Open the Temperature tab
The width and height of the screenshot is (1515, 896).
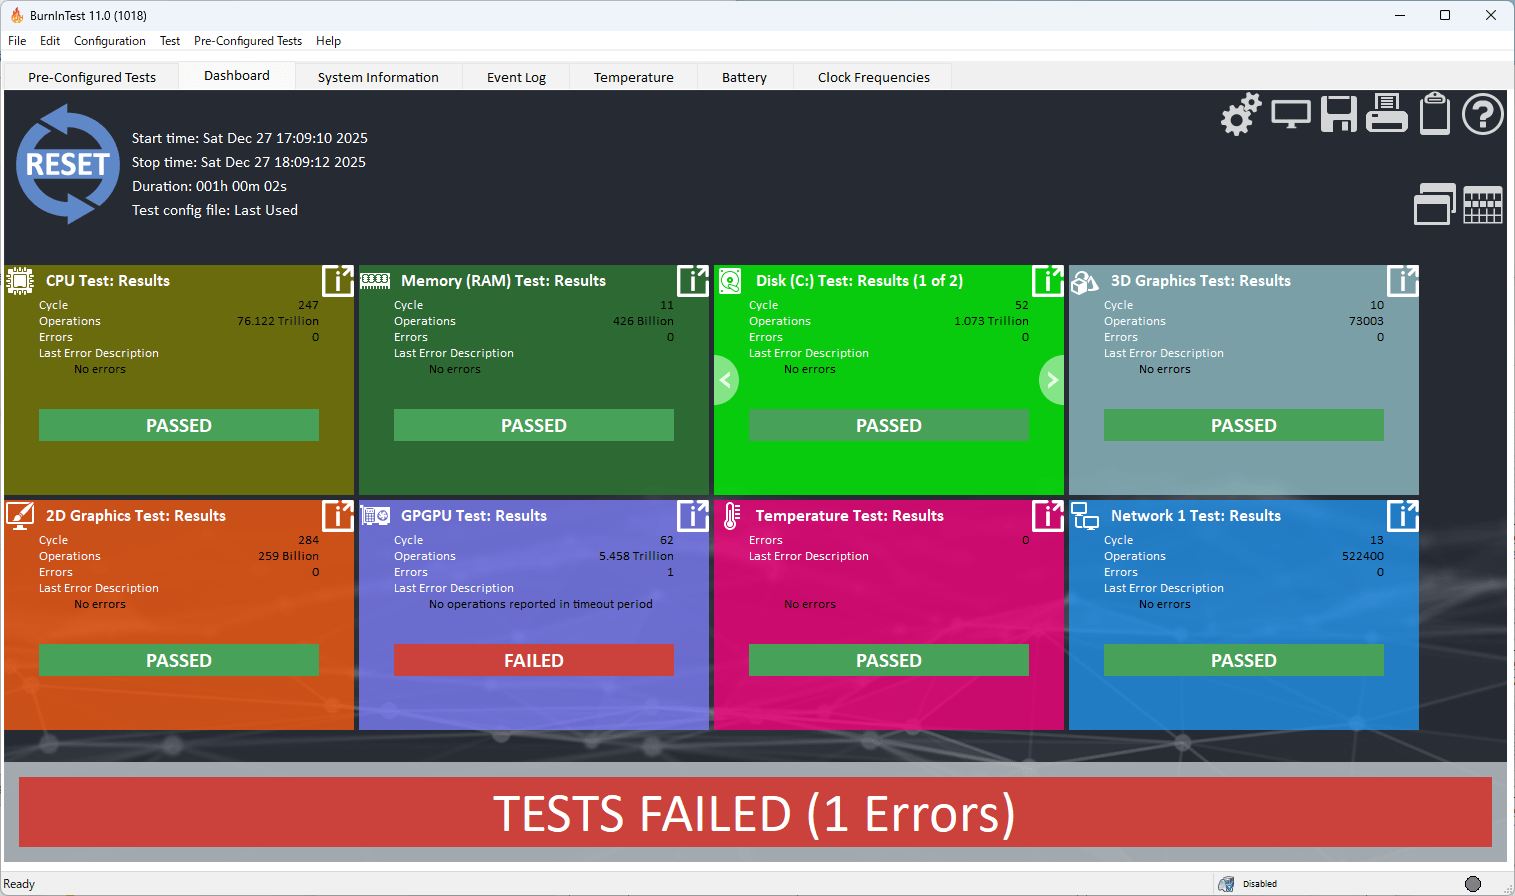click(x=633, y=77)
